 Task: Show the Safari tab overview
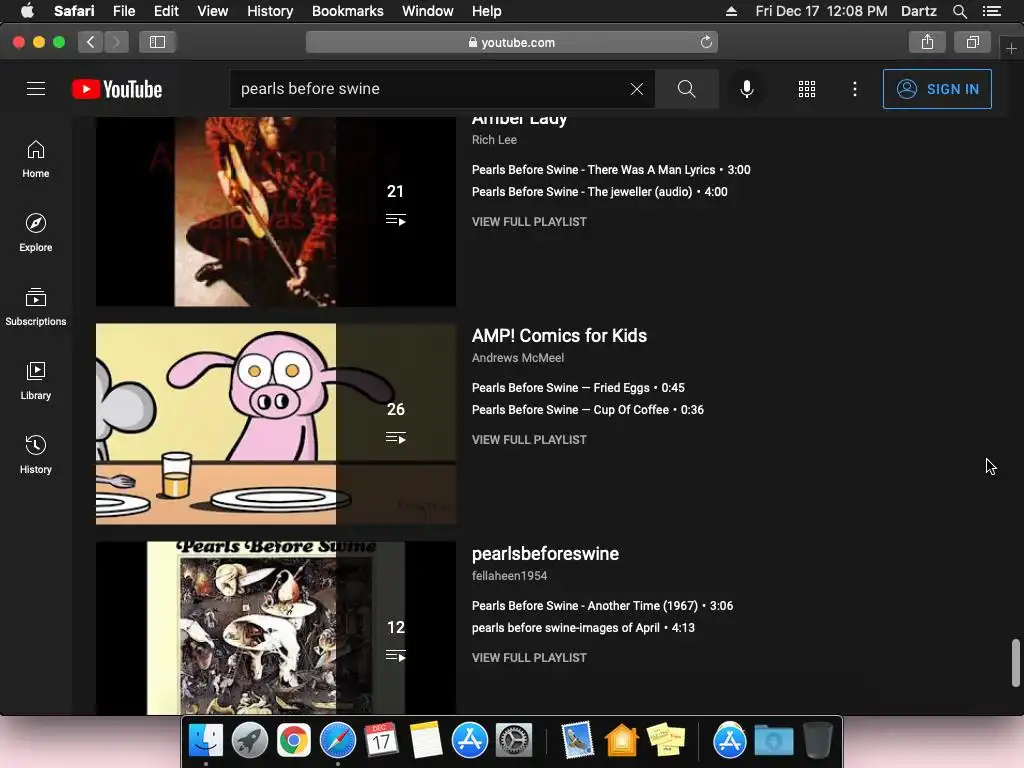coord(972,42)
